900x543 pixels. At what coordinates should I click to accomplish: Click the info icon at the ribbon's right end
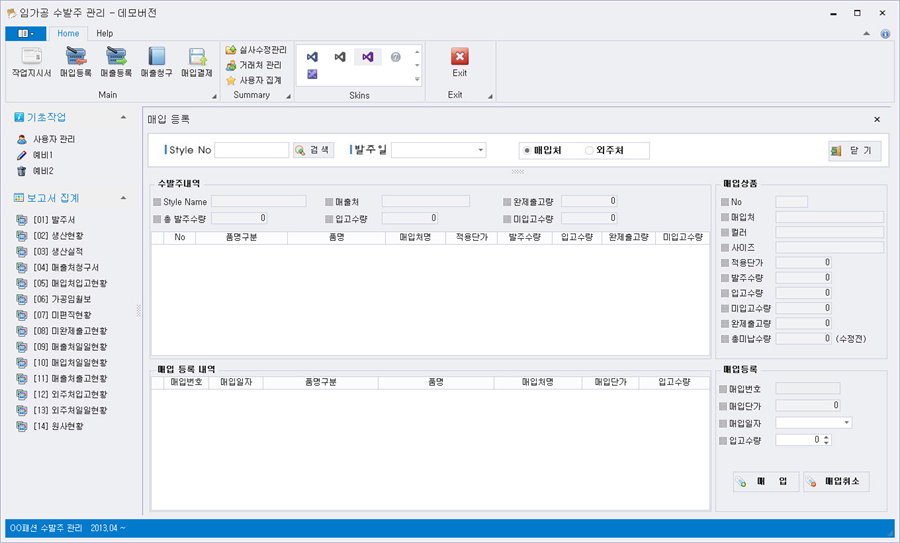pyautogui.click(x=885, y=34)
